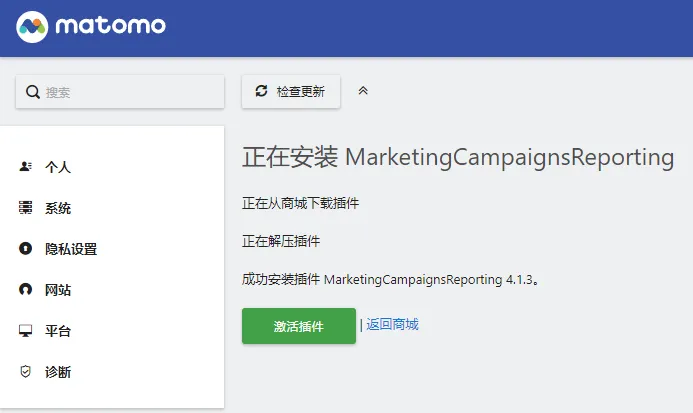Click the monitor icon next to 平台
Viewport: 693px width, 413px height.
tap(26, 331)
